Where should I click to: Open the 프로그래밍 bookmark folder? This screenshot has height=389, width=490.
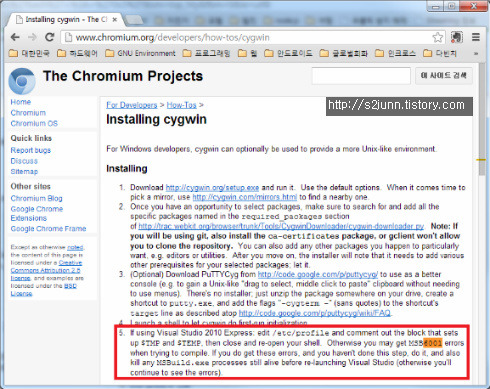206,53
